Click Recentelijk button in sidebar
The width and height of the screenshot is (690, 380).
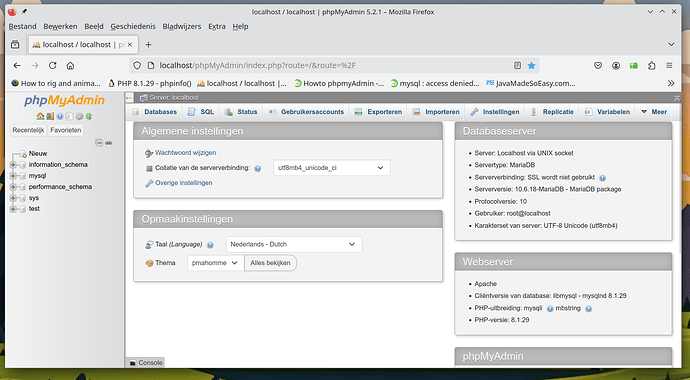click(29, 130)
